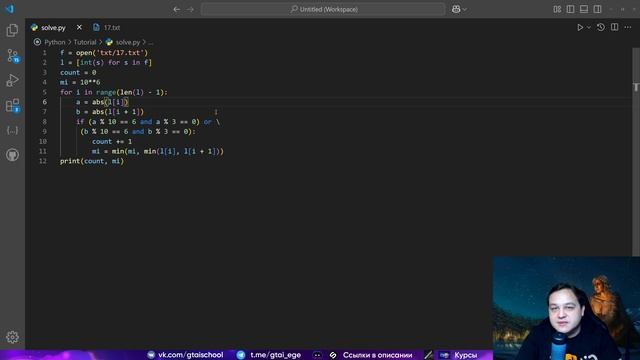
Task: Click the code "b = abs(l[i + 1])"
Action: point(110,112)
